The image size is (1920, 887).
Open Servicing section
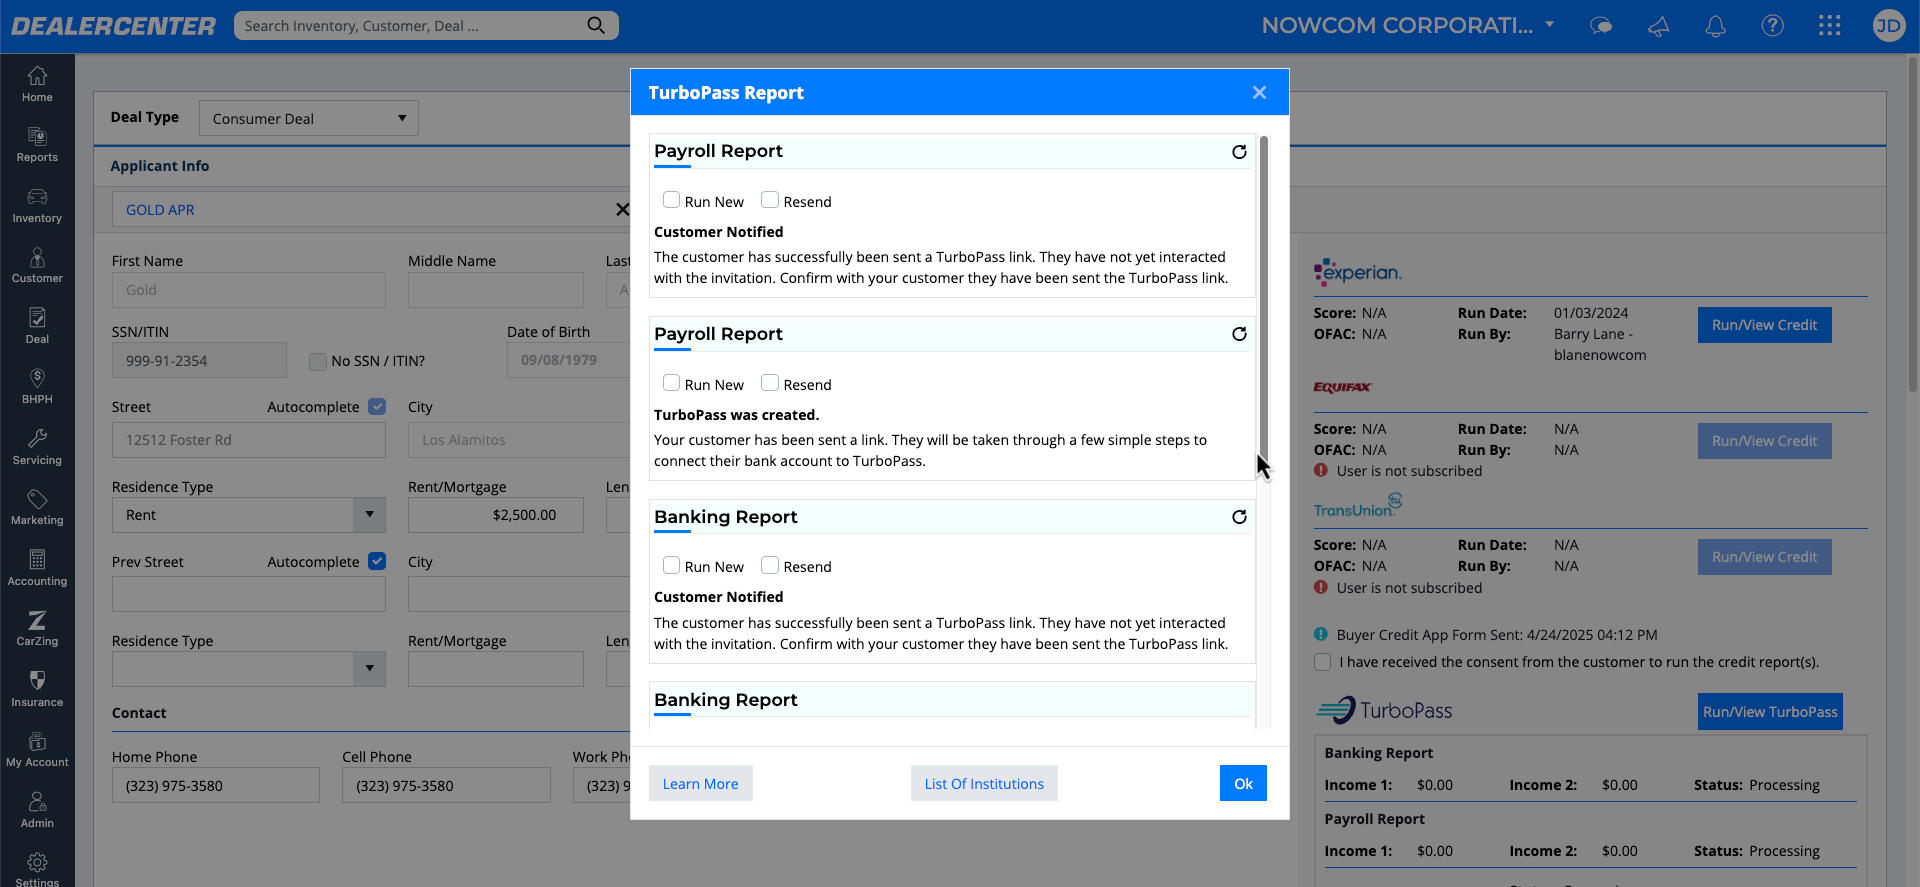(37, 447)
